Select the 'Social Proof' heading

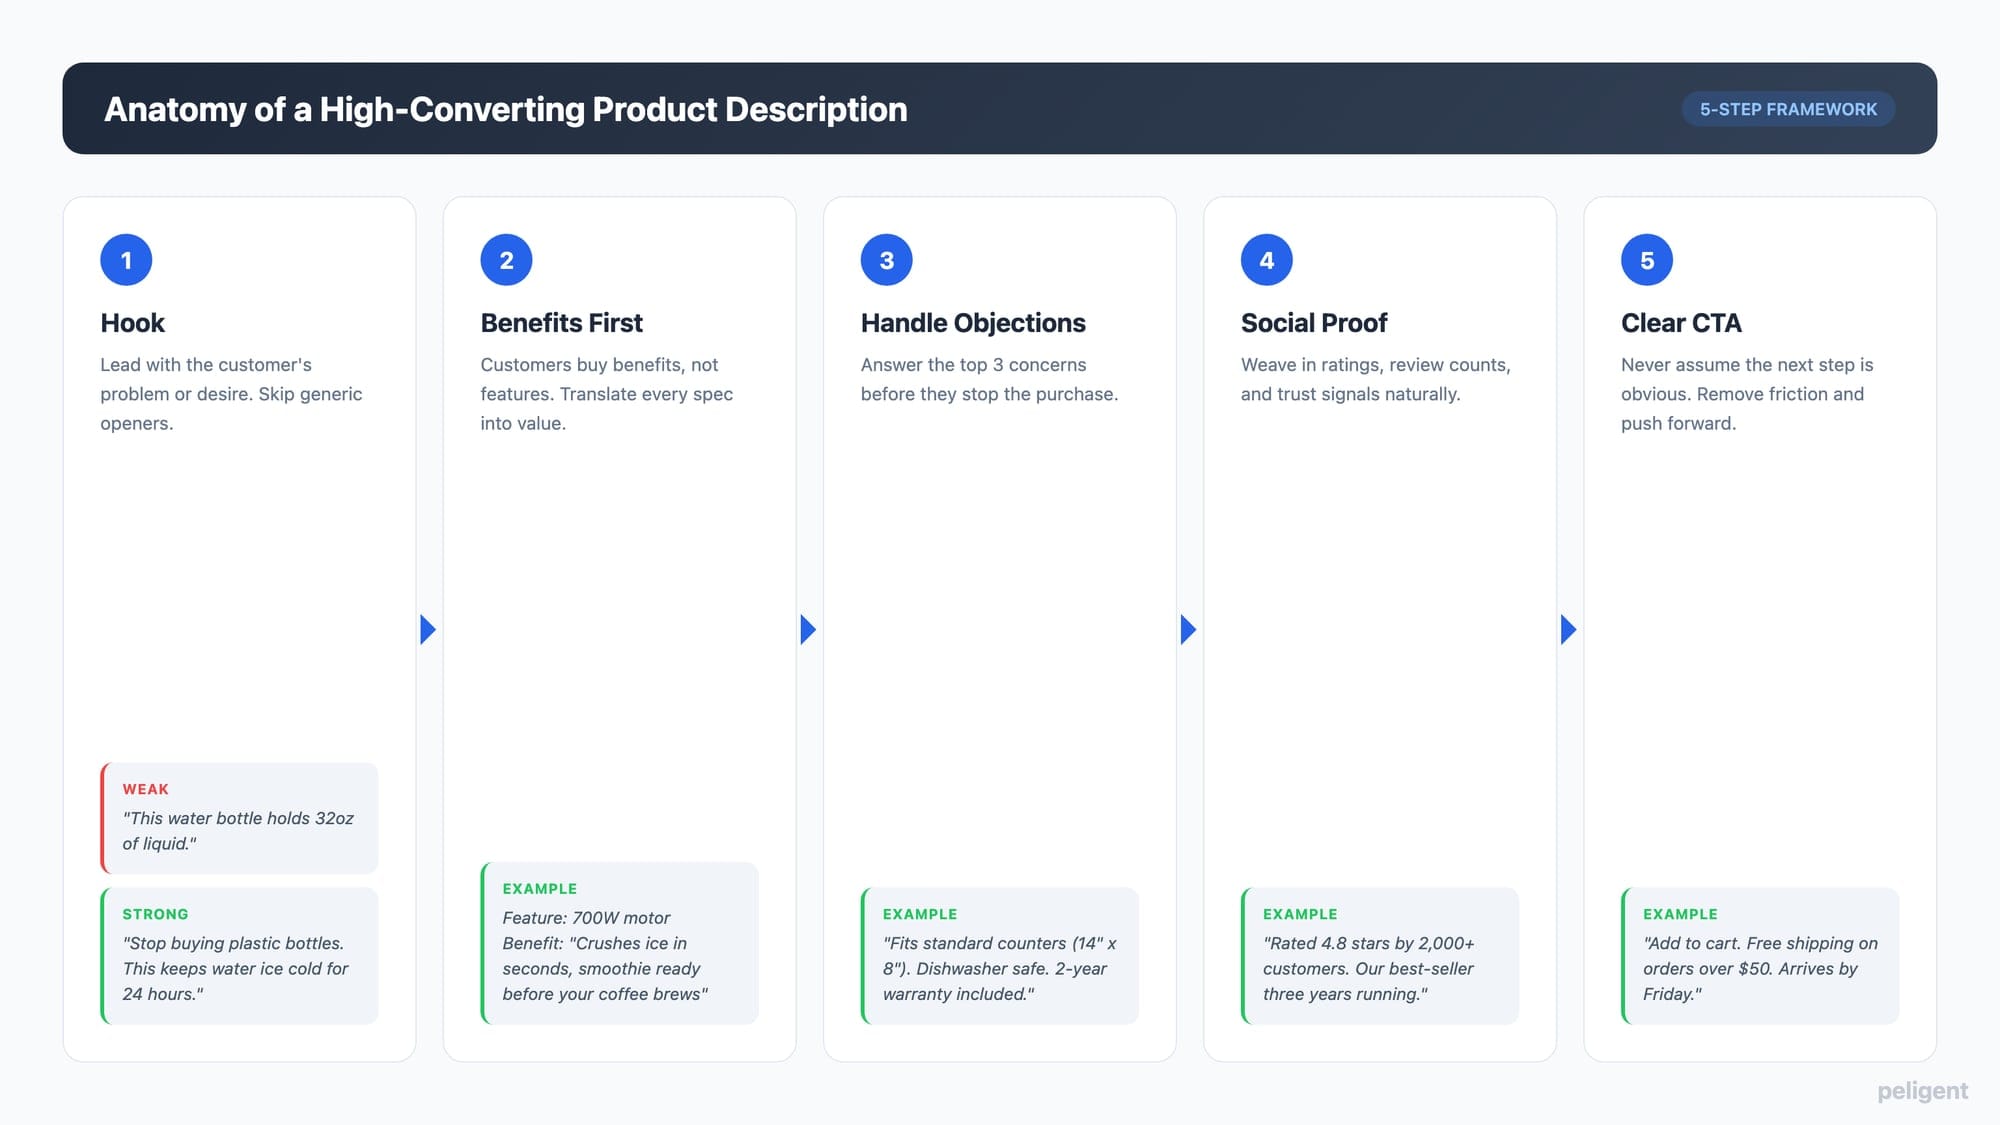pyautogui.click(x=1314, y=323)
